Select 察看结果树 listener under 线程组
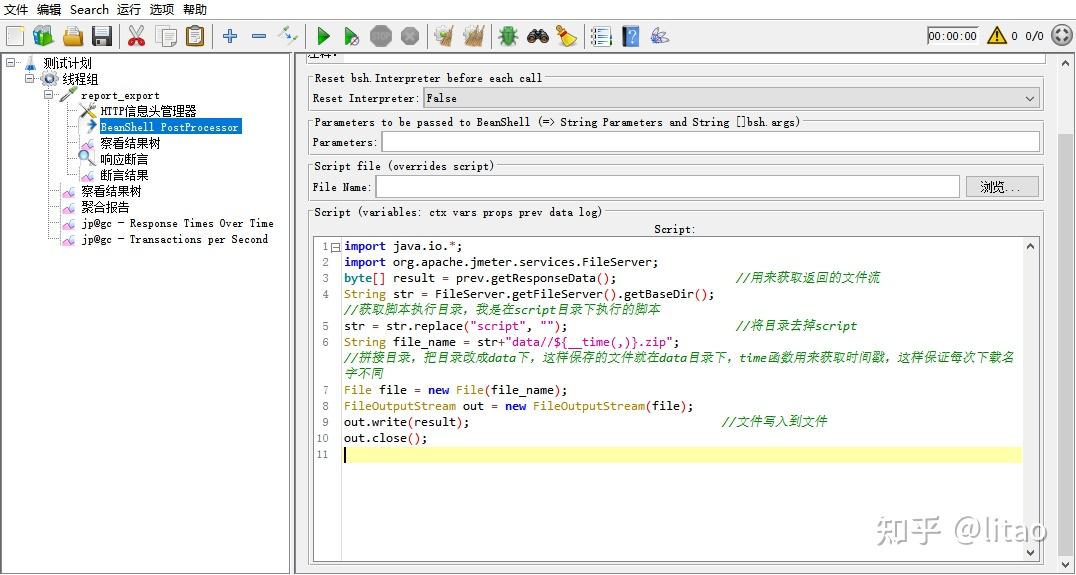1076x575 pixels. click(111, 191)
